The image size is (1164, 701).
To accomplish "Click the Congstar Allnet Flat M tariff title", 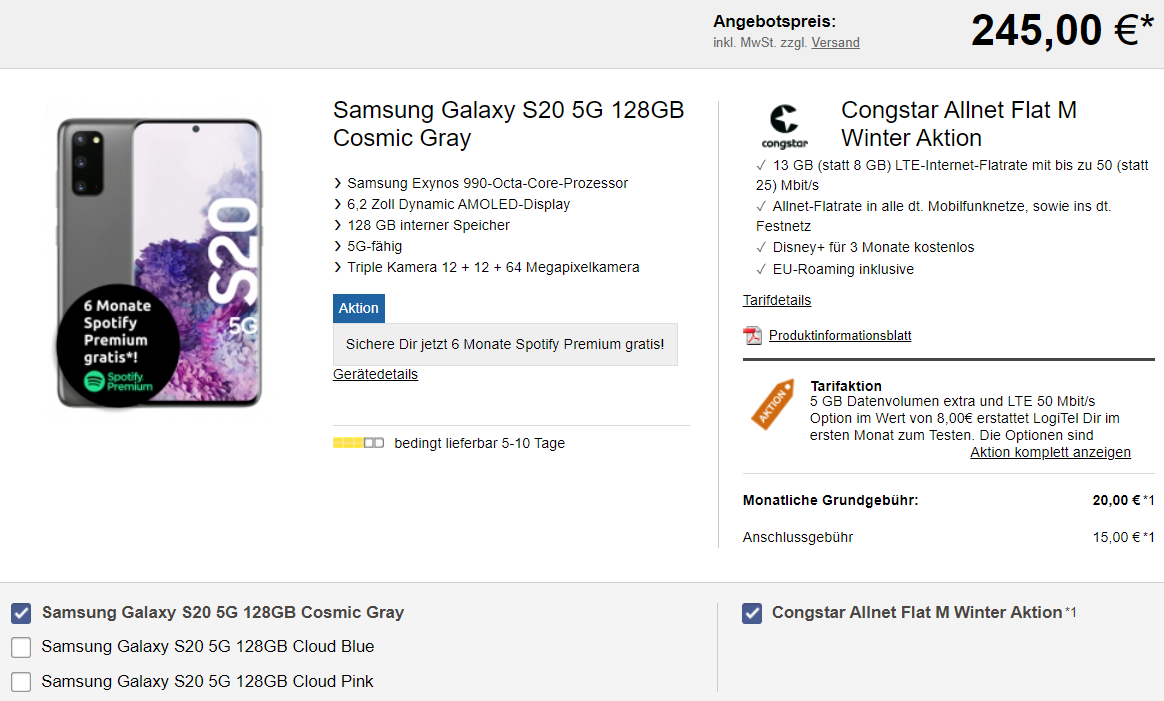I will click(958, 124).
